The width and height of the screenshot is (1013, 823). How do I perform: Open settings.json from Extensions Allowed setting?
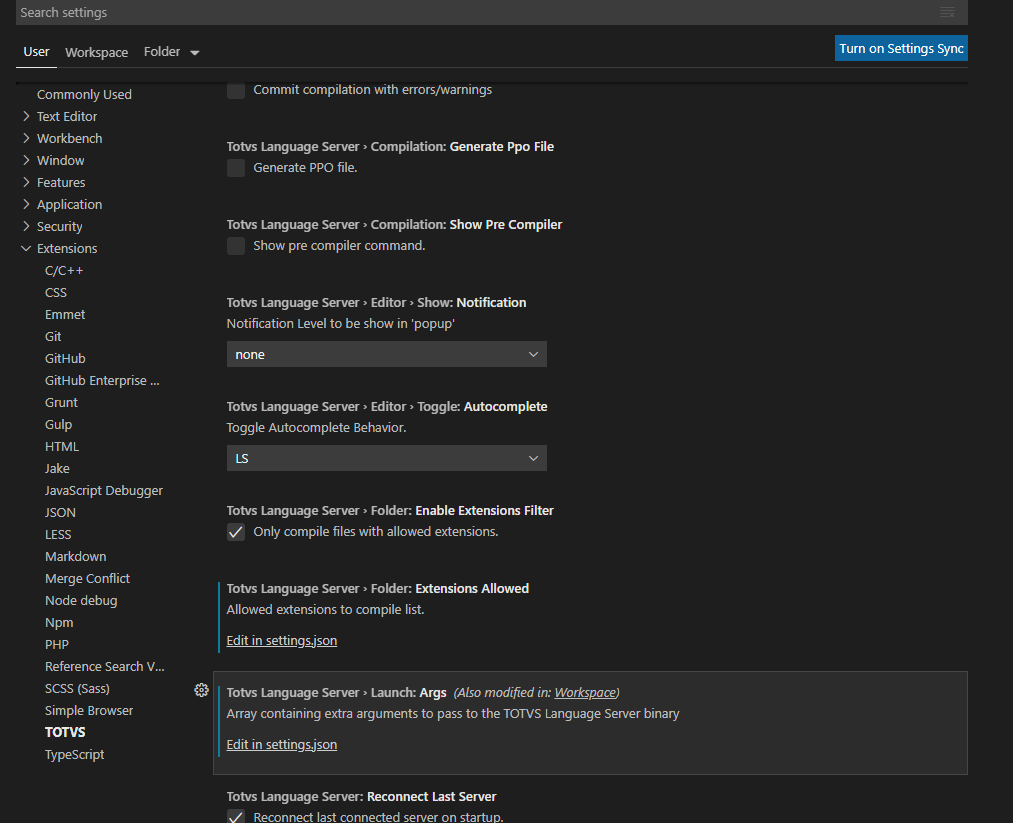(x=281, y=640)
